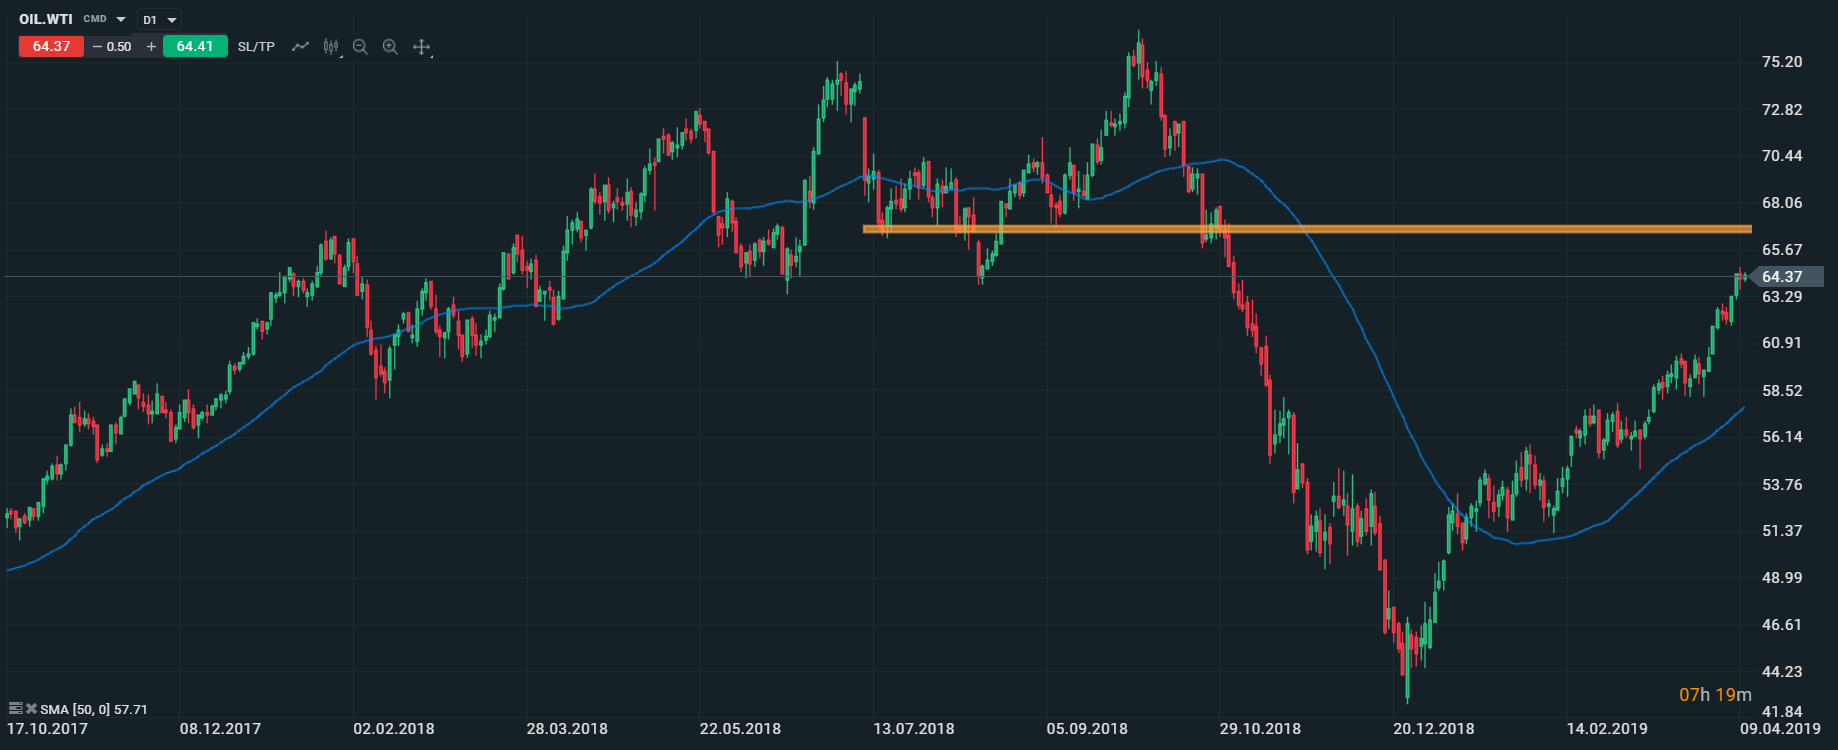This screenshot has width=1838, height=750.
Task: Decrease trade volume with the minus sign
Action: pos(97,46)
